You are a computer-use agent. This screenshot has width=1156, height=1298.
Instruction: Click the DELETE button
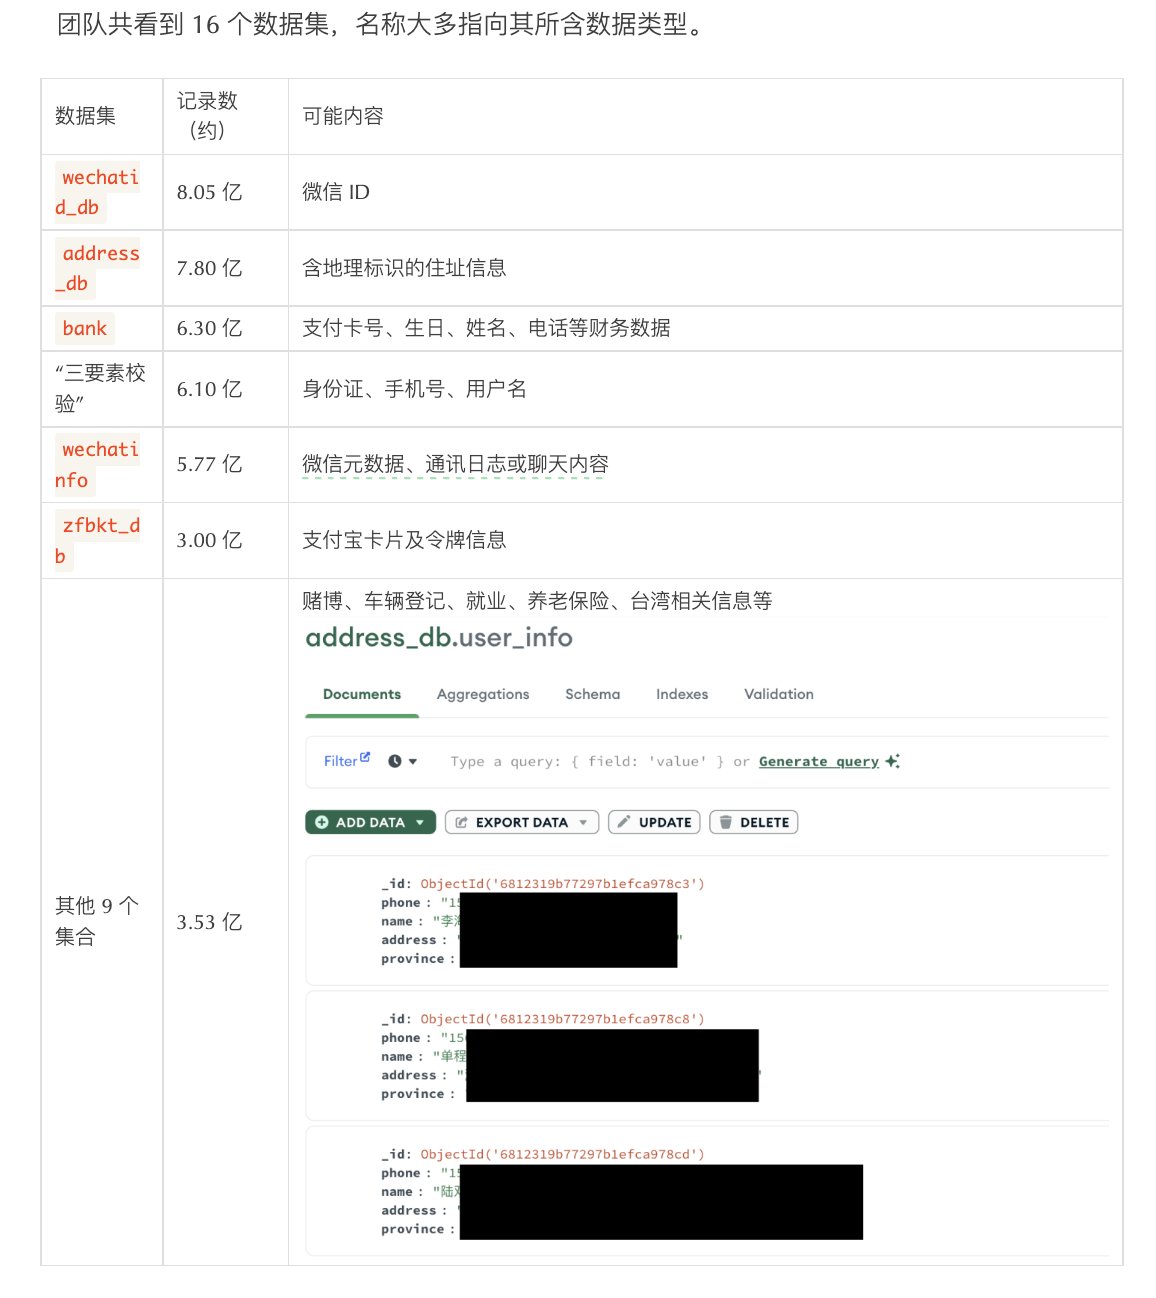(753, 822)
